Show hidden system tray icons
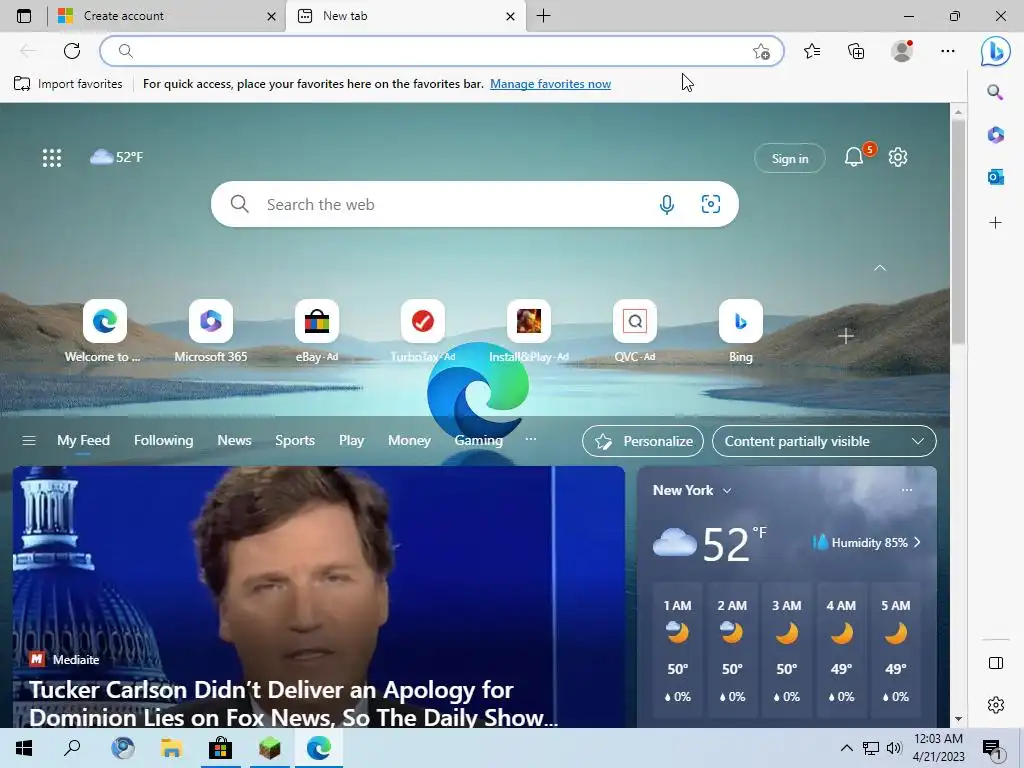The height and width of the screenshot is (768, 1024). (x=846, y=748)
